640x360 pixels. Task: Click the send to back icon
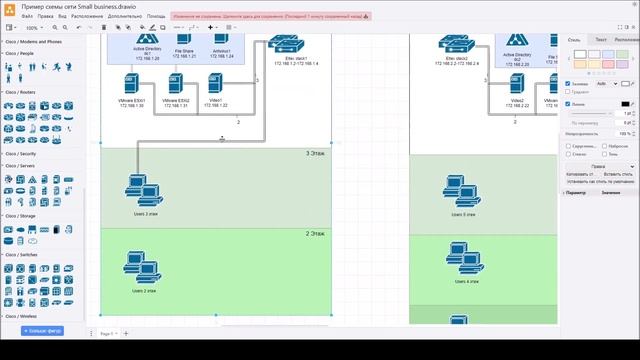click(128, 27)
